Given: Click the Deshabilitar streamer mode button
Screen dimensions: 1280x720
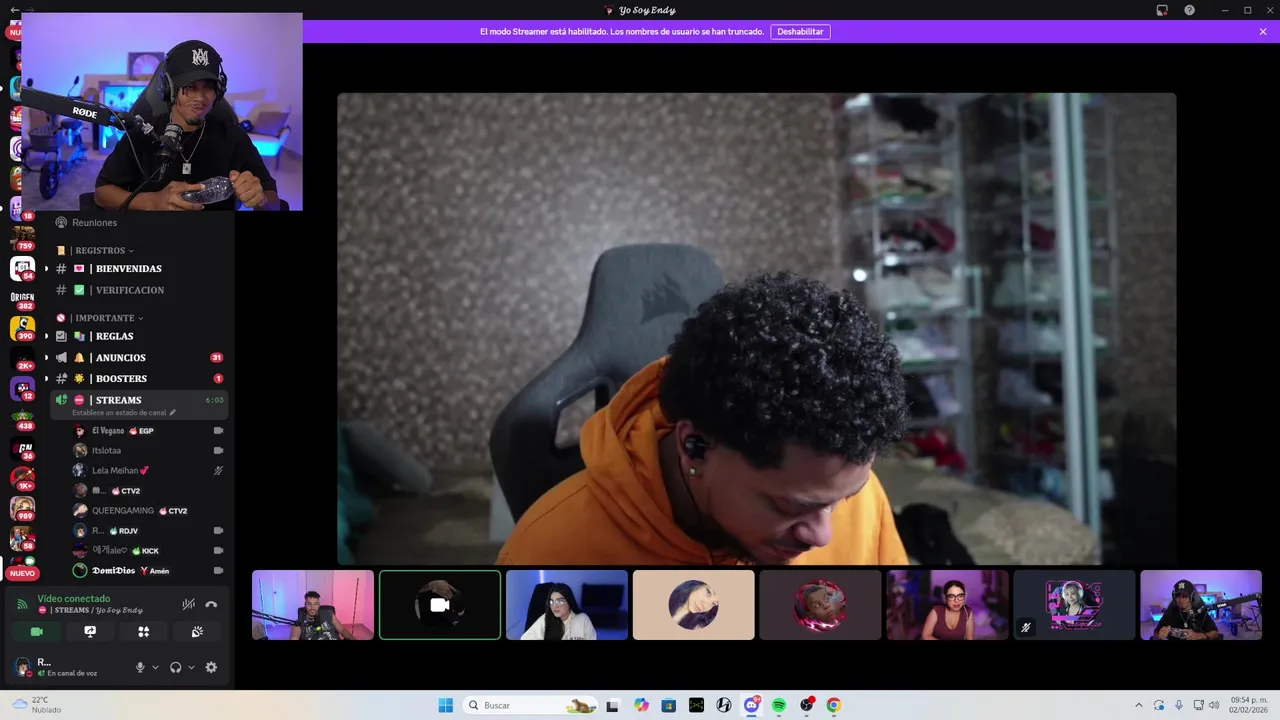Looking at the screenshot, I should tap(800, 31).
